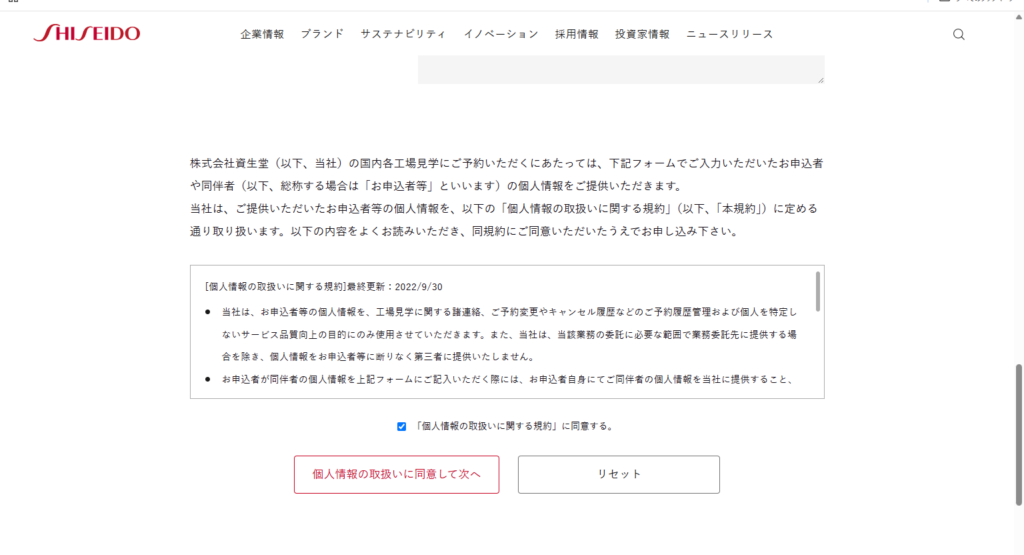Image resolution: width=1024 pixels, height=555 pixels.
Task: Go to 採用情報 in navigation
Action: pos(577,34)
